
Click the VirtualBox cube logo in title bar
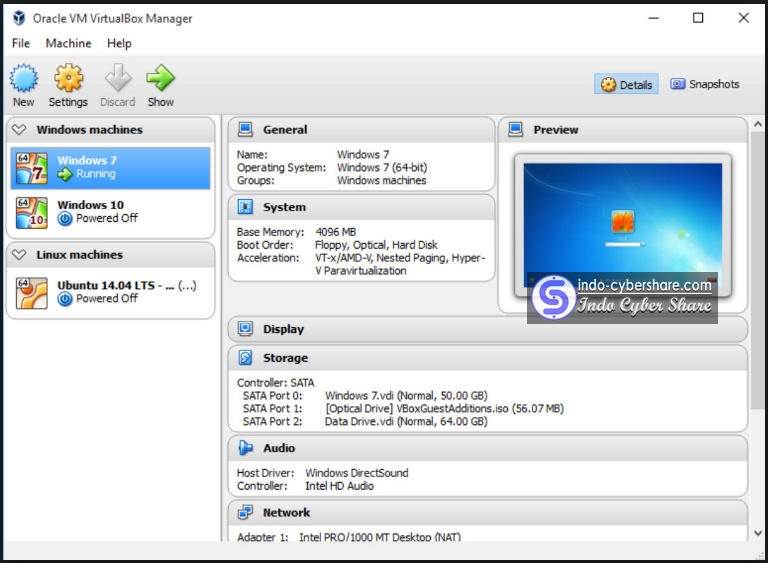pyautogui.click(x=19, y=18)
